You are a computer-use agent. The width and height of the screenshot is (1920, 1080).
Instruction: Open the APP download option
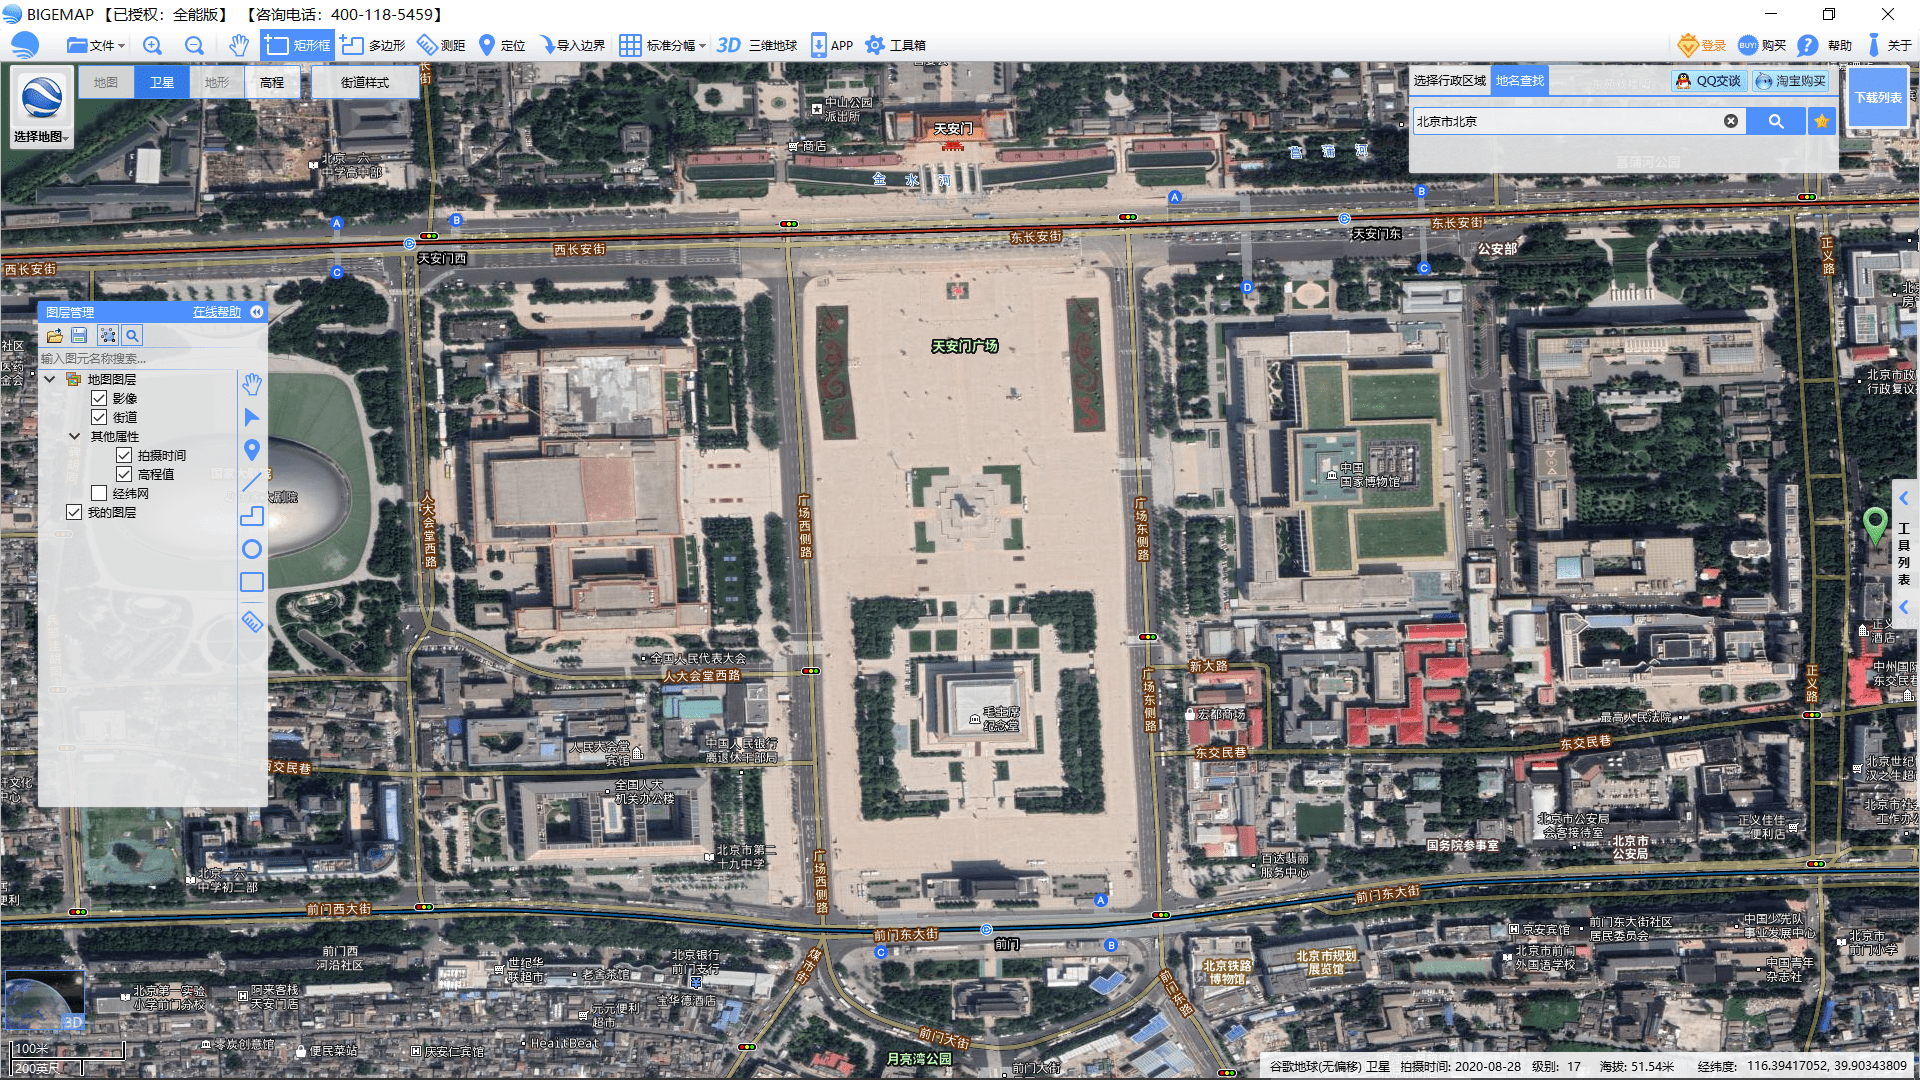pyautogui.click(x=832, y=45)
